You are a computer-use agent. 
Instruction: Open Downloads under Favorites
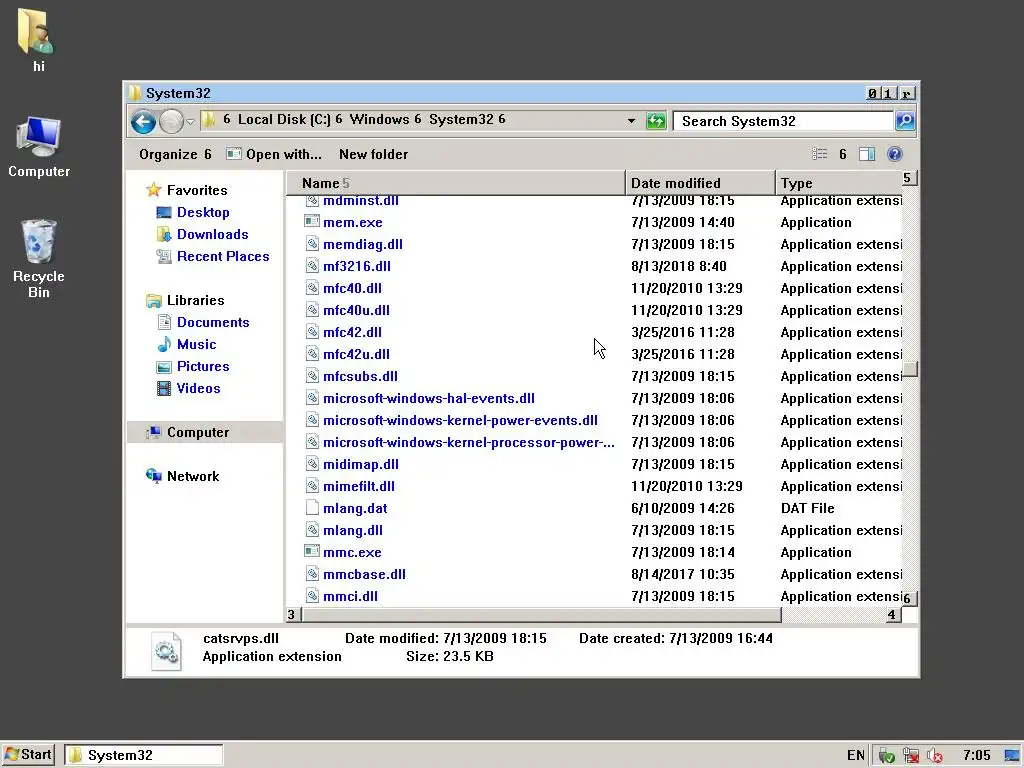[x=202, y=234]
